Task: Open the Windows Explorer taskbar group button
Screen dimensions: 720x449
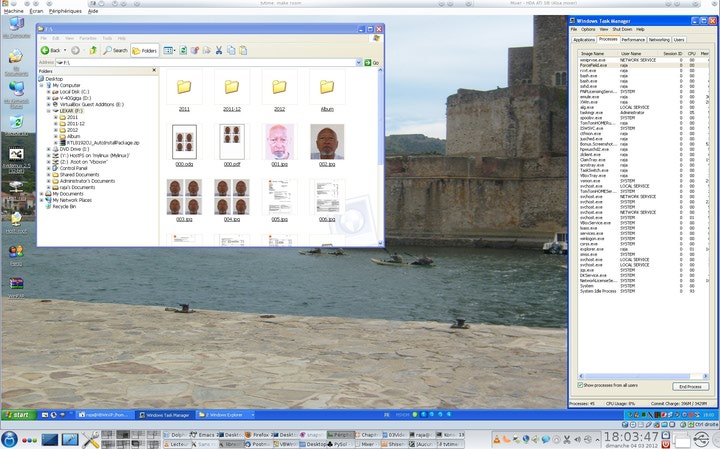Action: coord(225,415)
